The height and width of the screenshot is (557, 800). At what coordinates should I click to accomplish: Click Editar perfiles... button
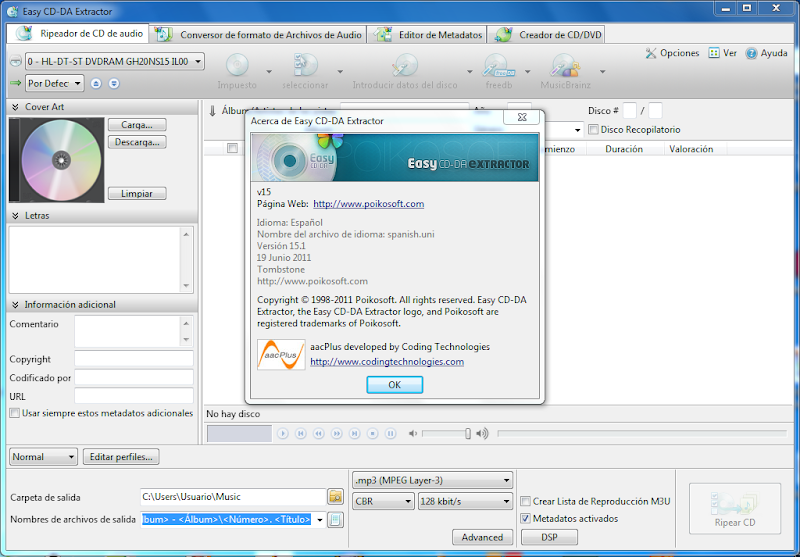tap(121, 457)
